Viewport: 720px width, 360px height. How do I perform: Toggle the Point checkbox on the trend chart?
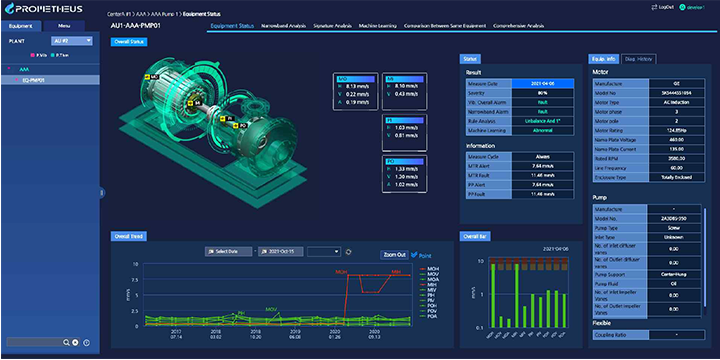point(414,254)
